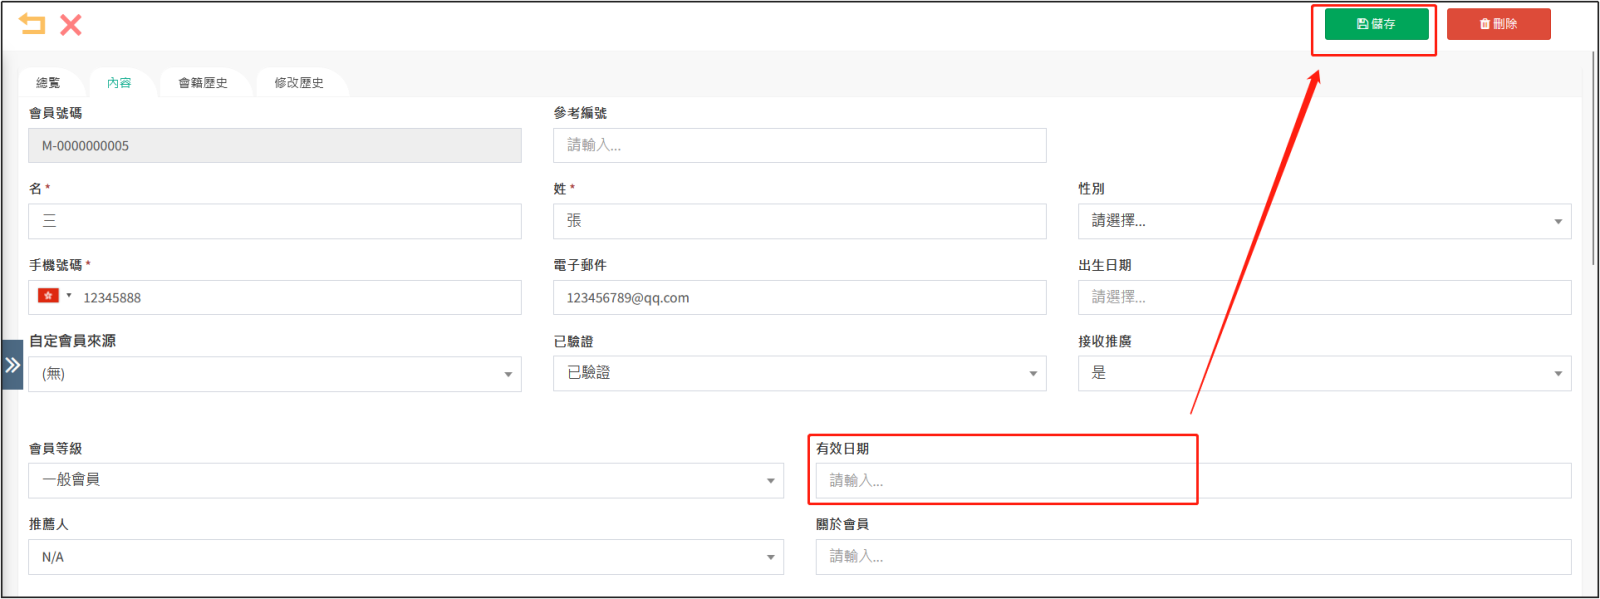The width and height of the screenshot is (1600, 599).
Task: Open the 會員等級 dropdown showing 一般會員
Action: point(406,480)
